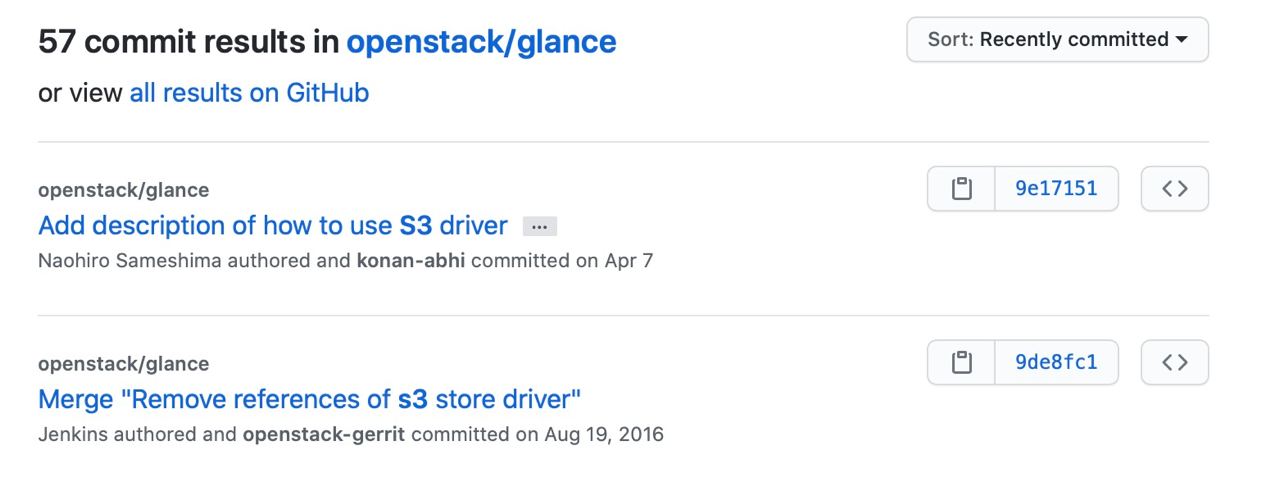The width and height of the screenshot is (1280, 487).
Task: Click the openstack/glance label above the S3 driver commit
Action: [x=123, y=190]
